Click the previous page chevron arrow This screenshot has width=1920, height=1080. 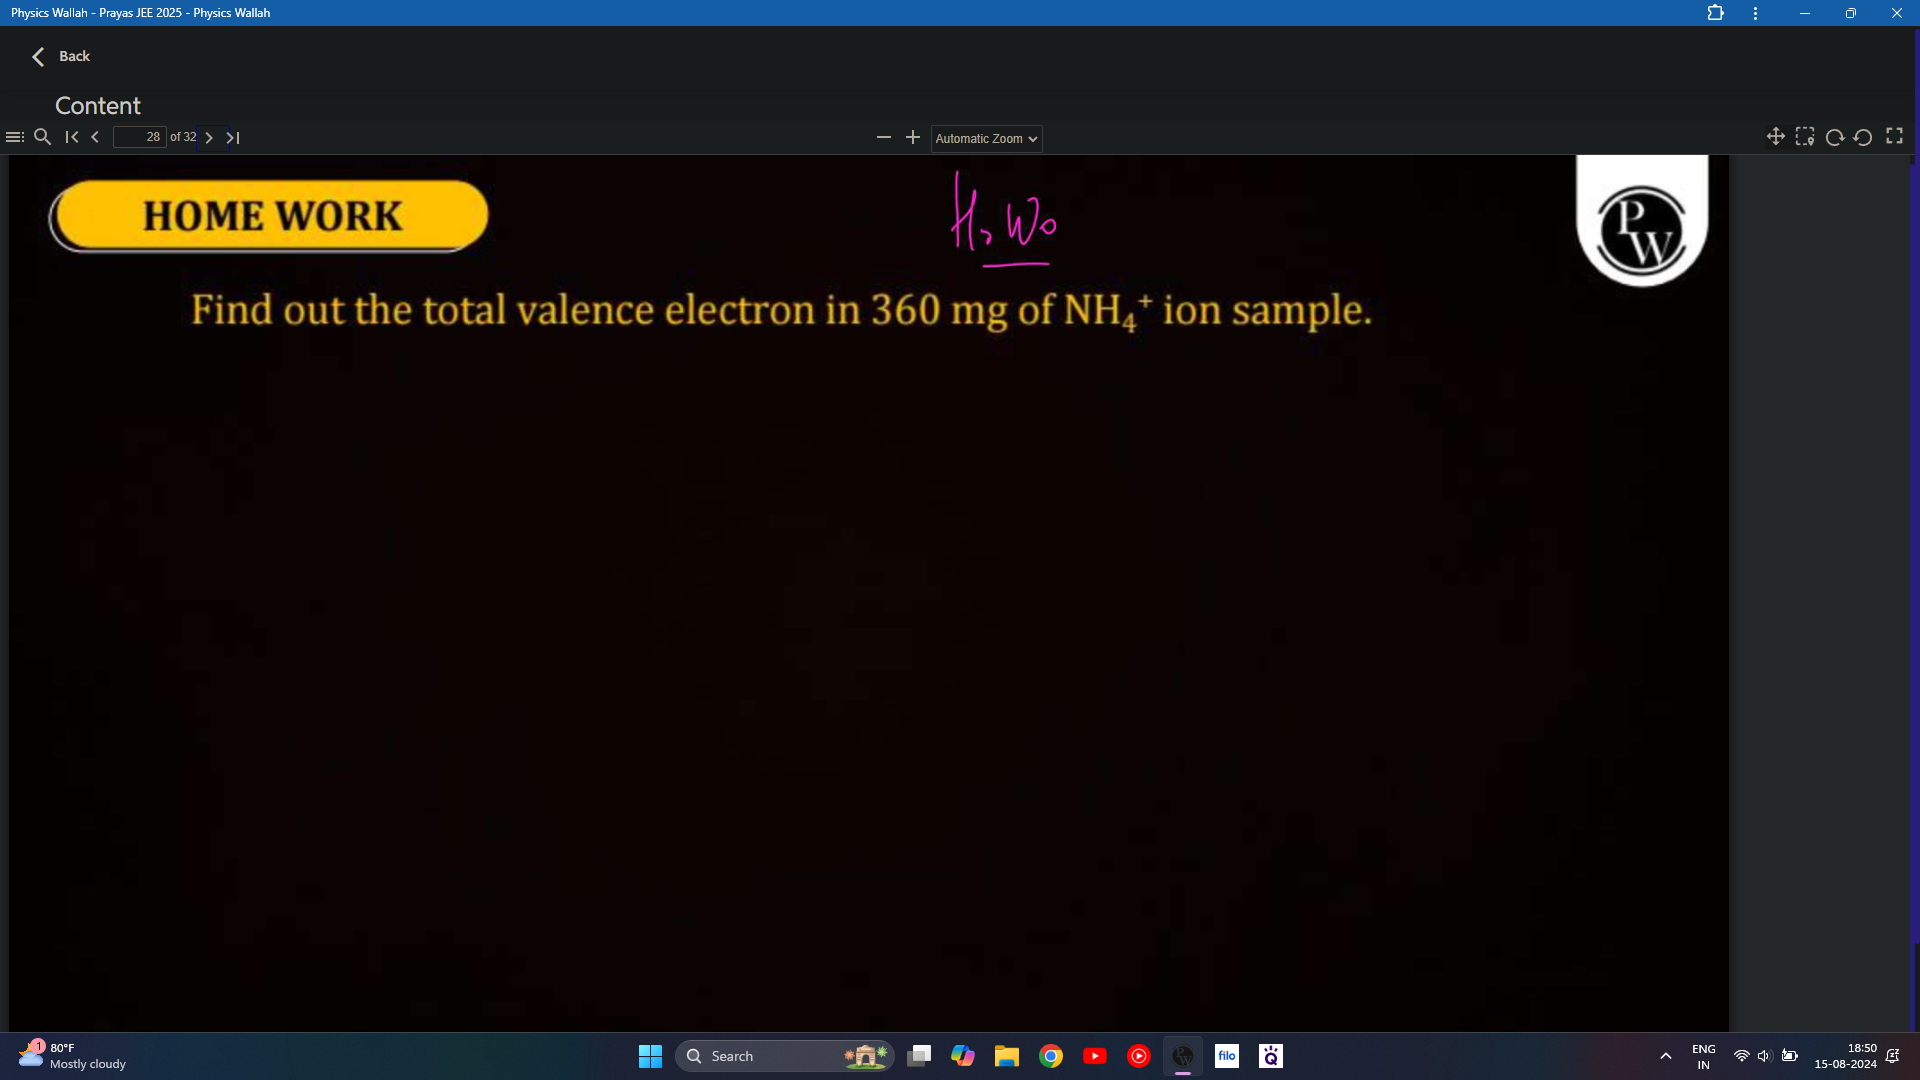[x=95, y=138]
